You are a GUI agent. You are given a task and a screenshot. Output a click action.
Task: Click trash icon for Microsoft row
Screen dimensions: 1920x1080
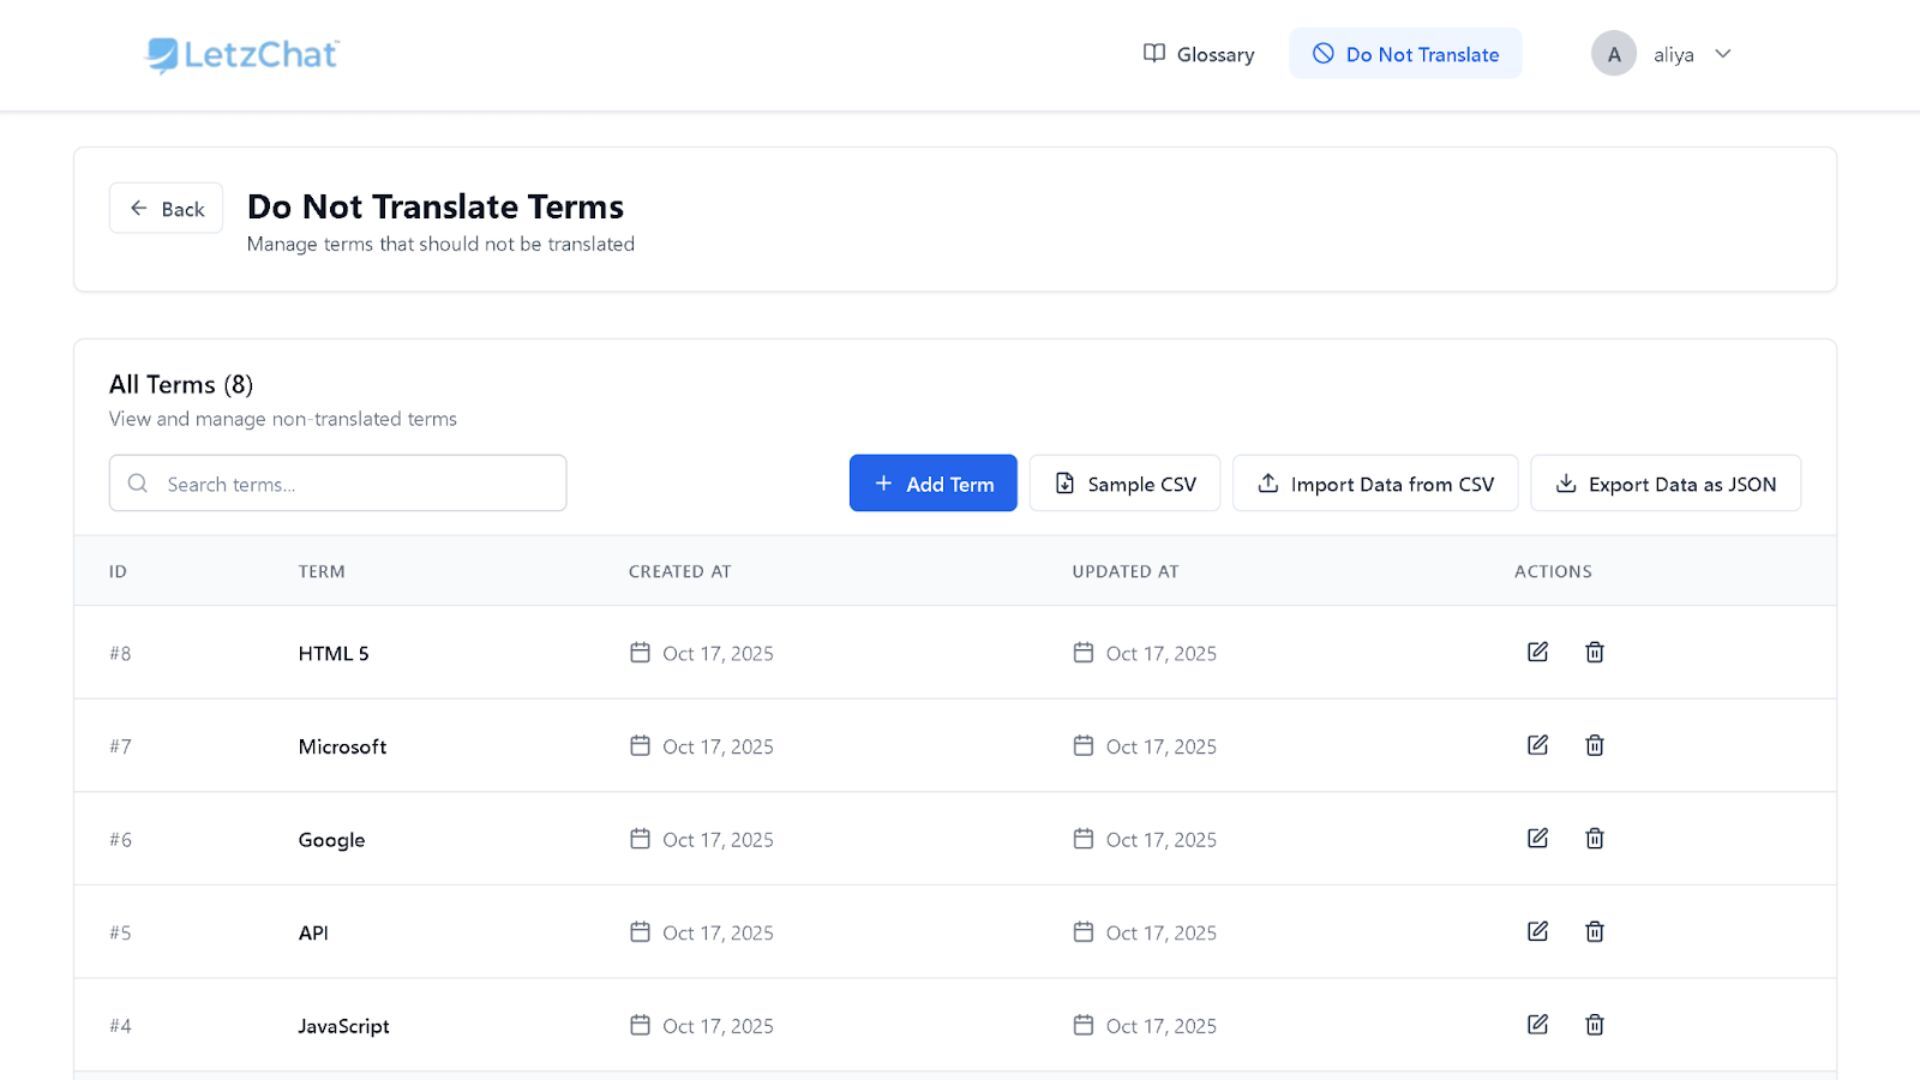pyautogui.click(x=1594, y=745)
